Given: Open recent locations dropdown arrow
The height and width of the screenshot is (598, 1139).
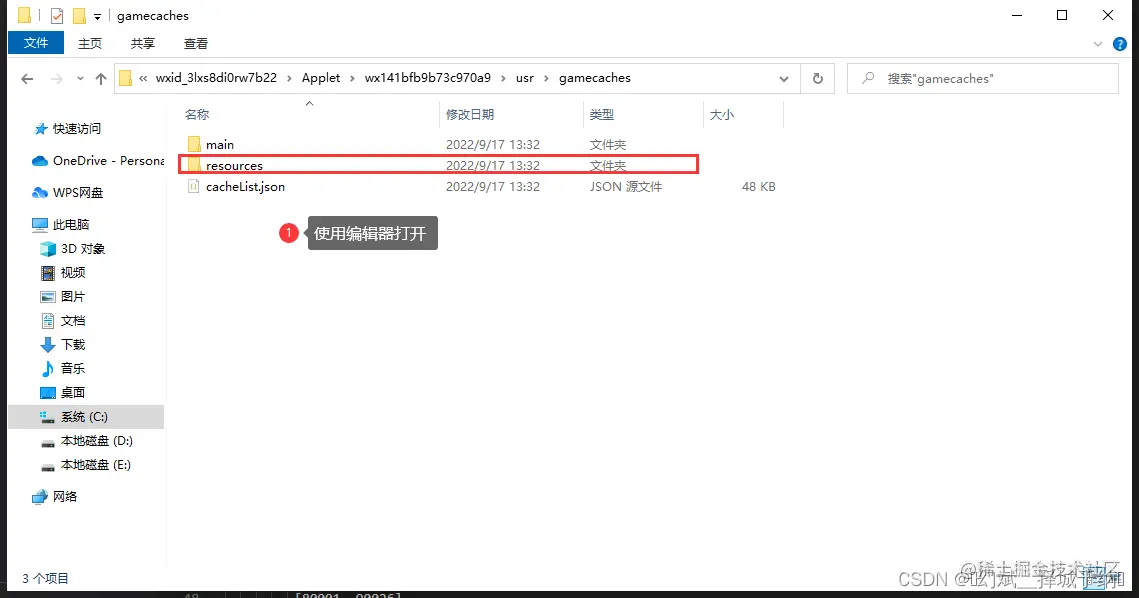Looking at the screenshot, I should (x=80, y=78).
